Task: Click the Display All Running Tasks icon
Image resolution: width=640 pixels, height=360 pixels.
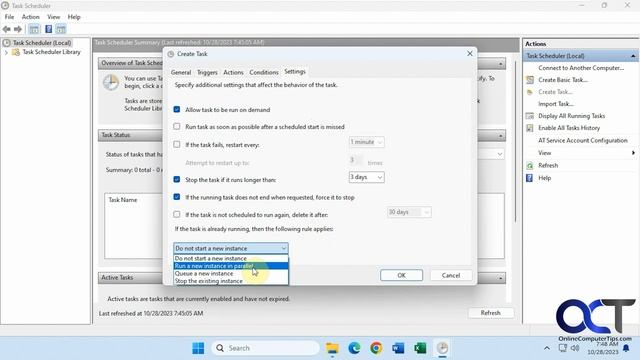Action: click(530, 116)
